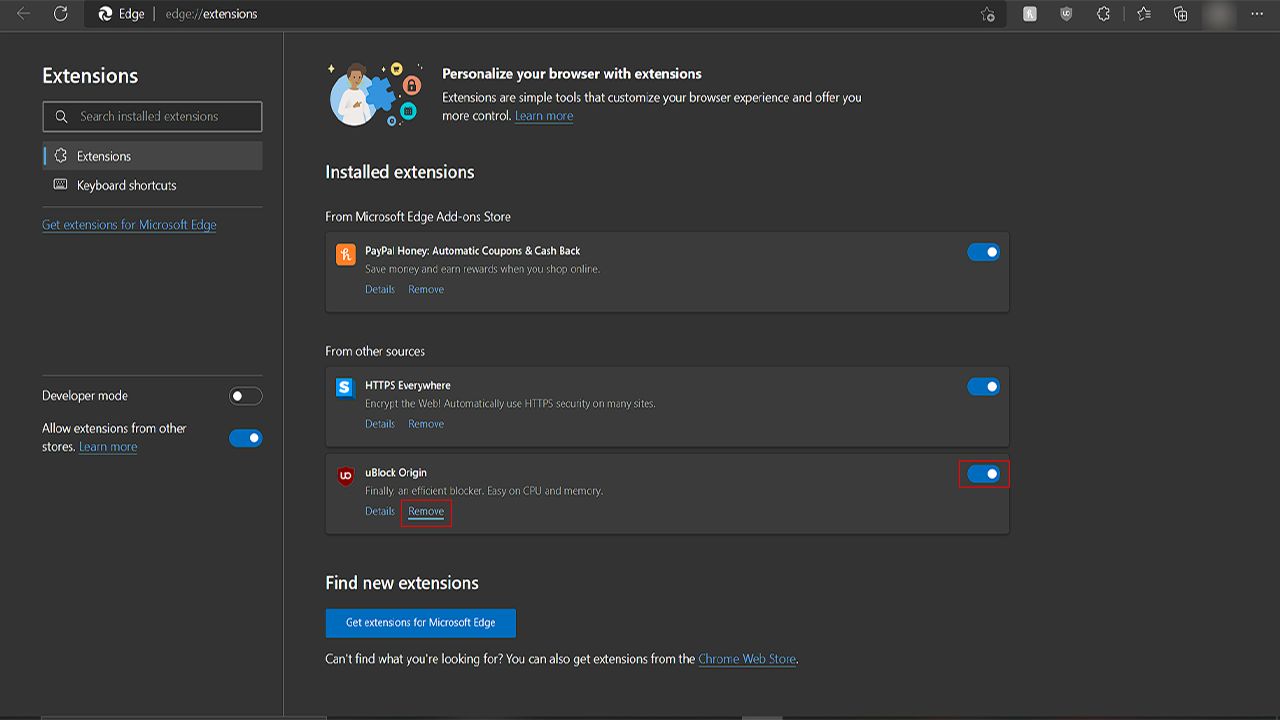Open the Favorites list icon

point(1144,14)
